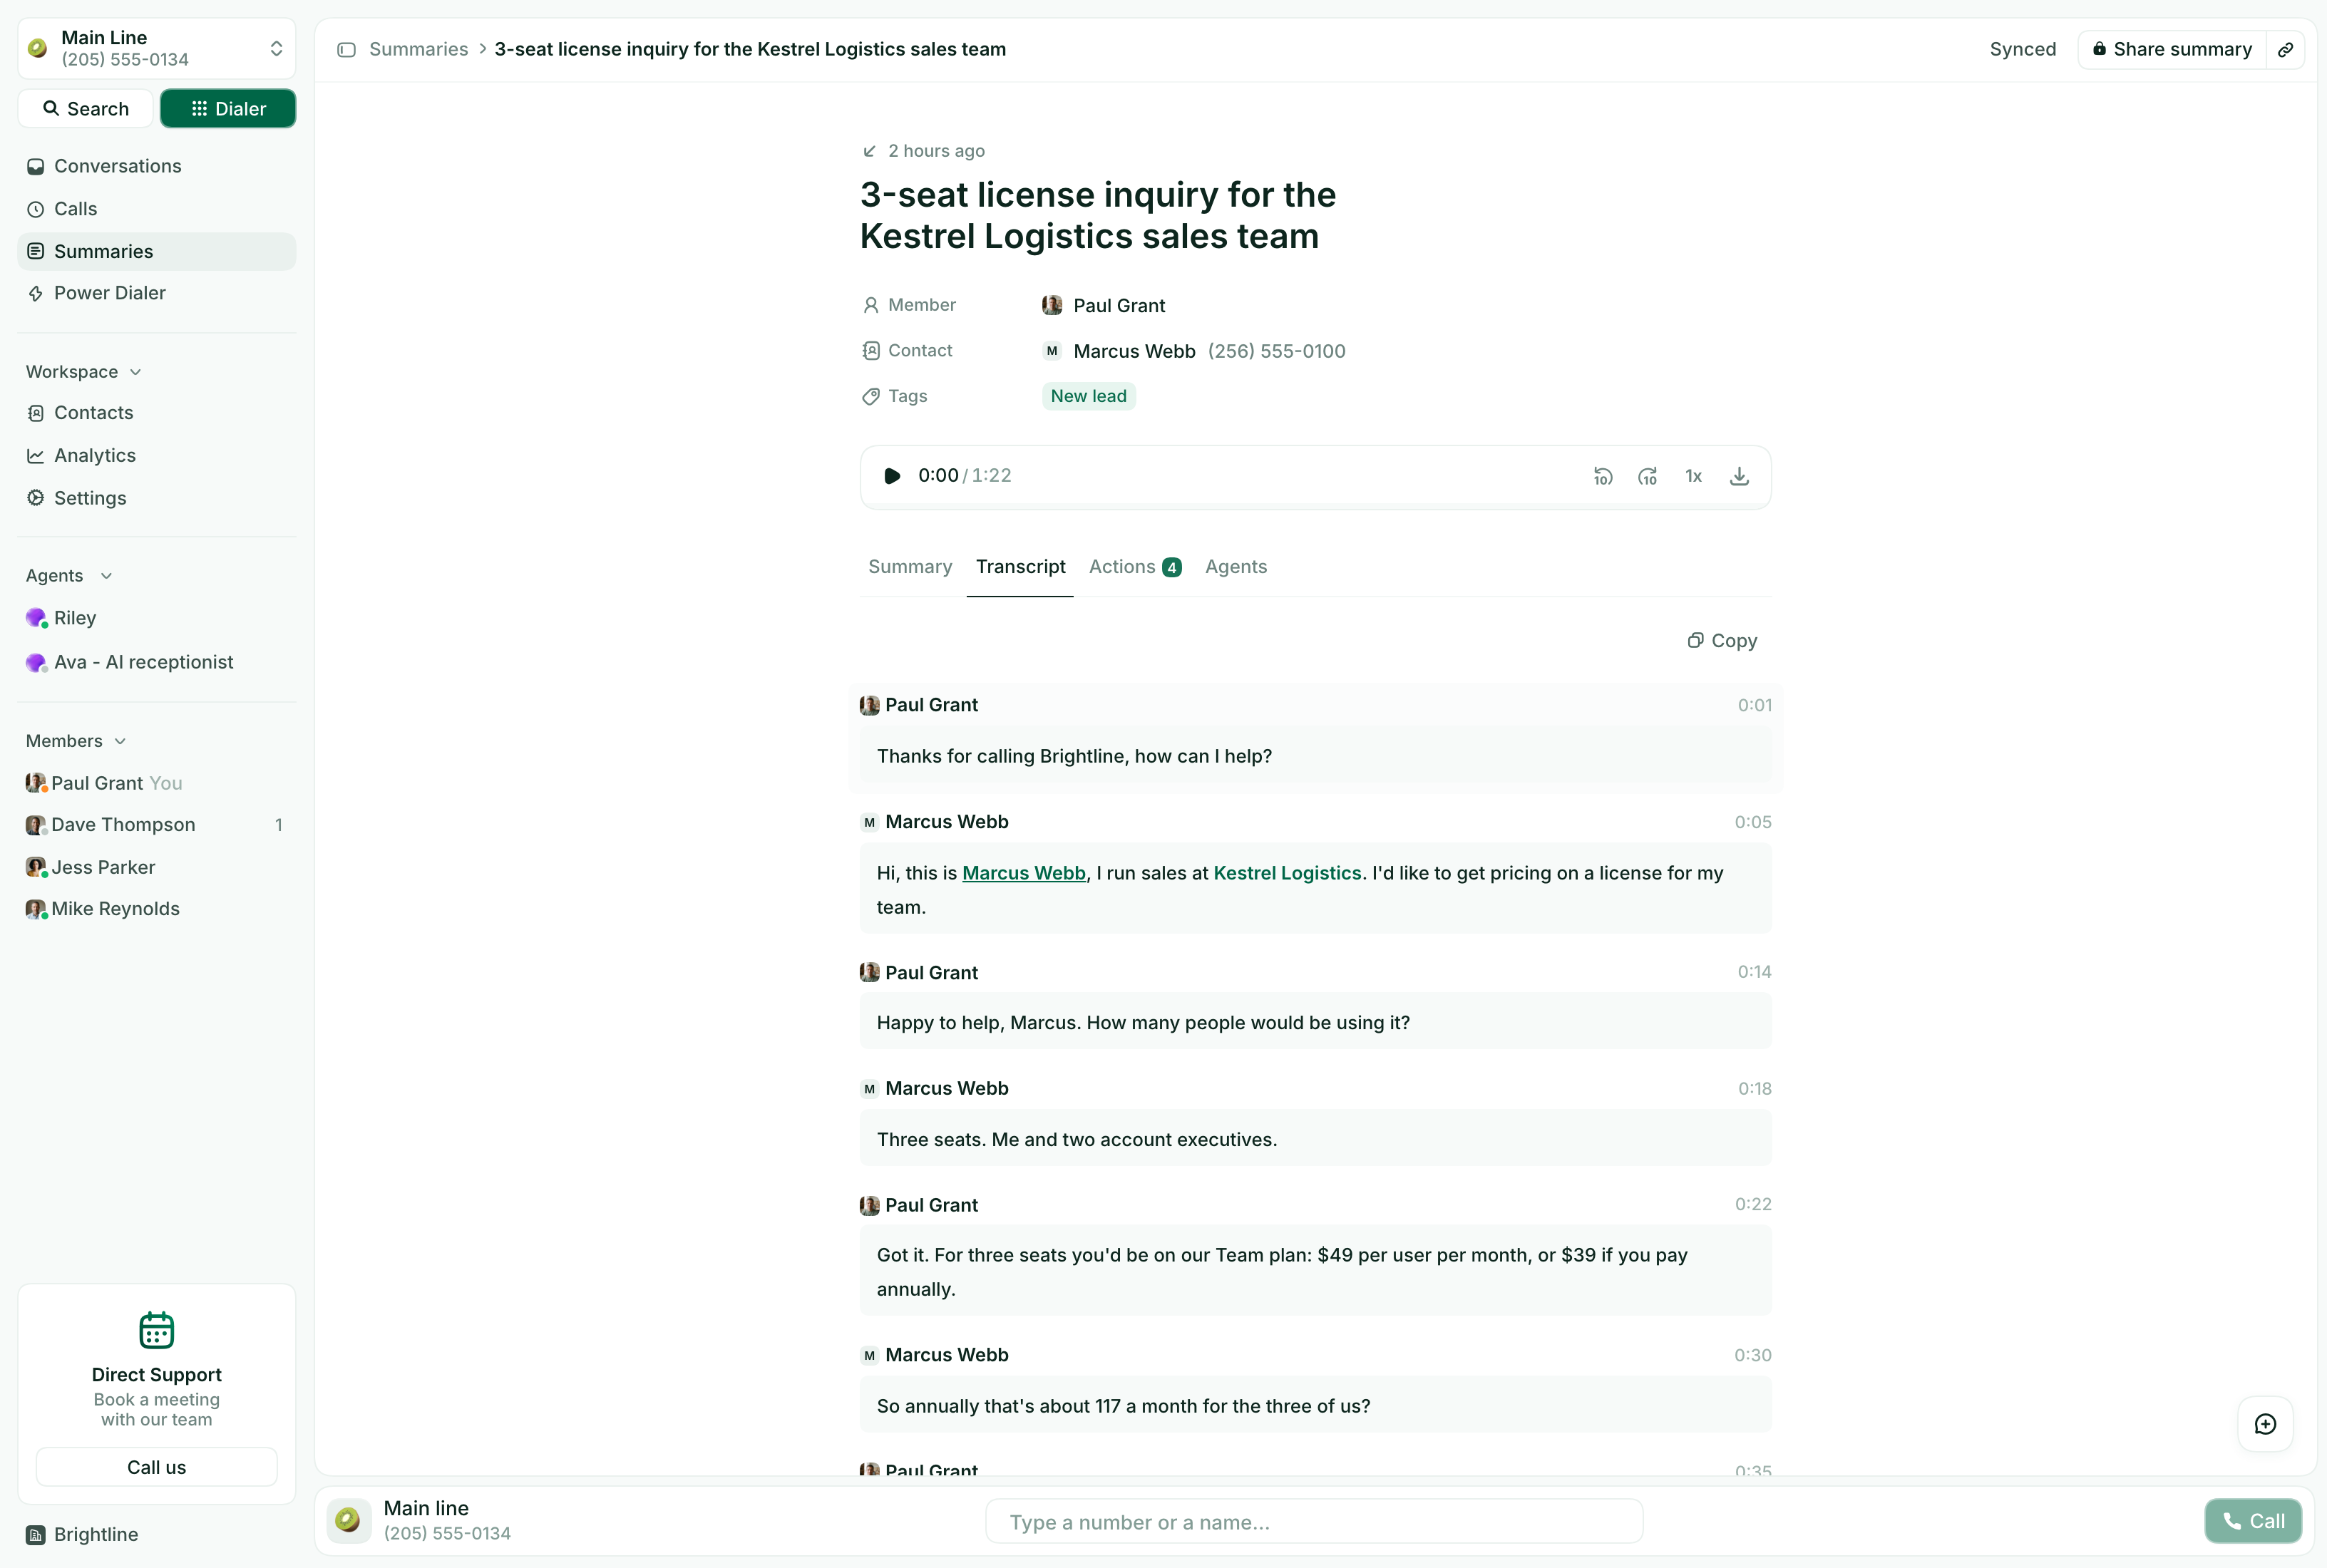This screenshot has width=2327, height=1568.
Task: Change 1x playback speed
Action: coord(1693,476)
